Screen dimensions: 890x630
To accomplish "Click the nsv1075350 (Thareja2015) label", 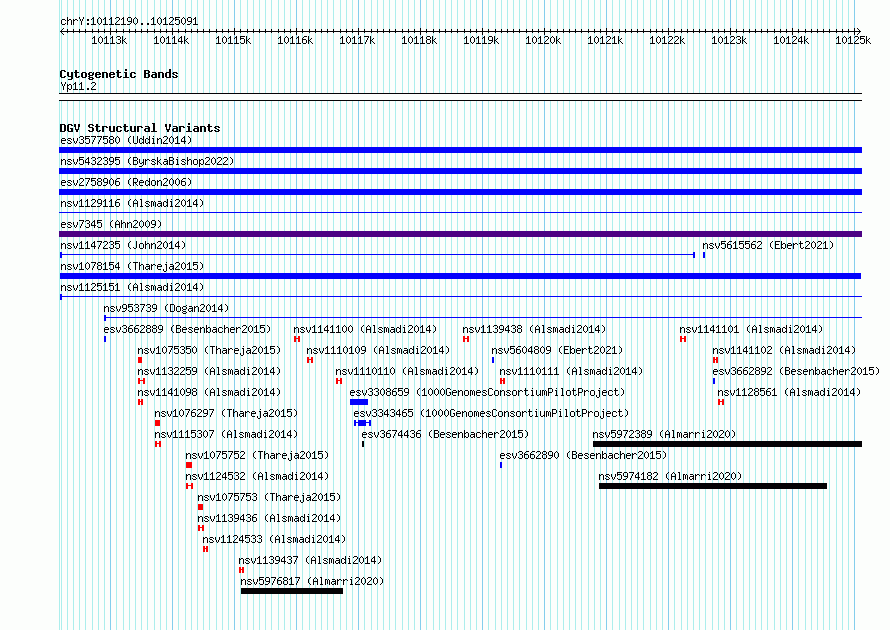I will [209, 350].
